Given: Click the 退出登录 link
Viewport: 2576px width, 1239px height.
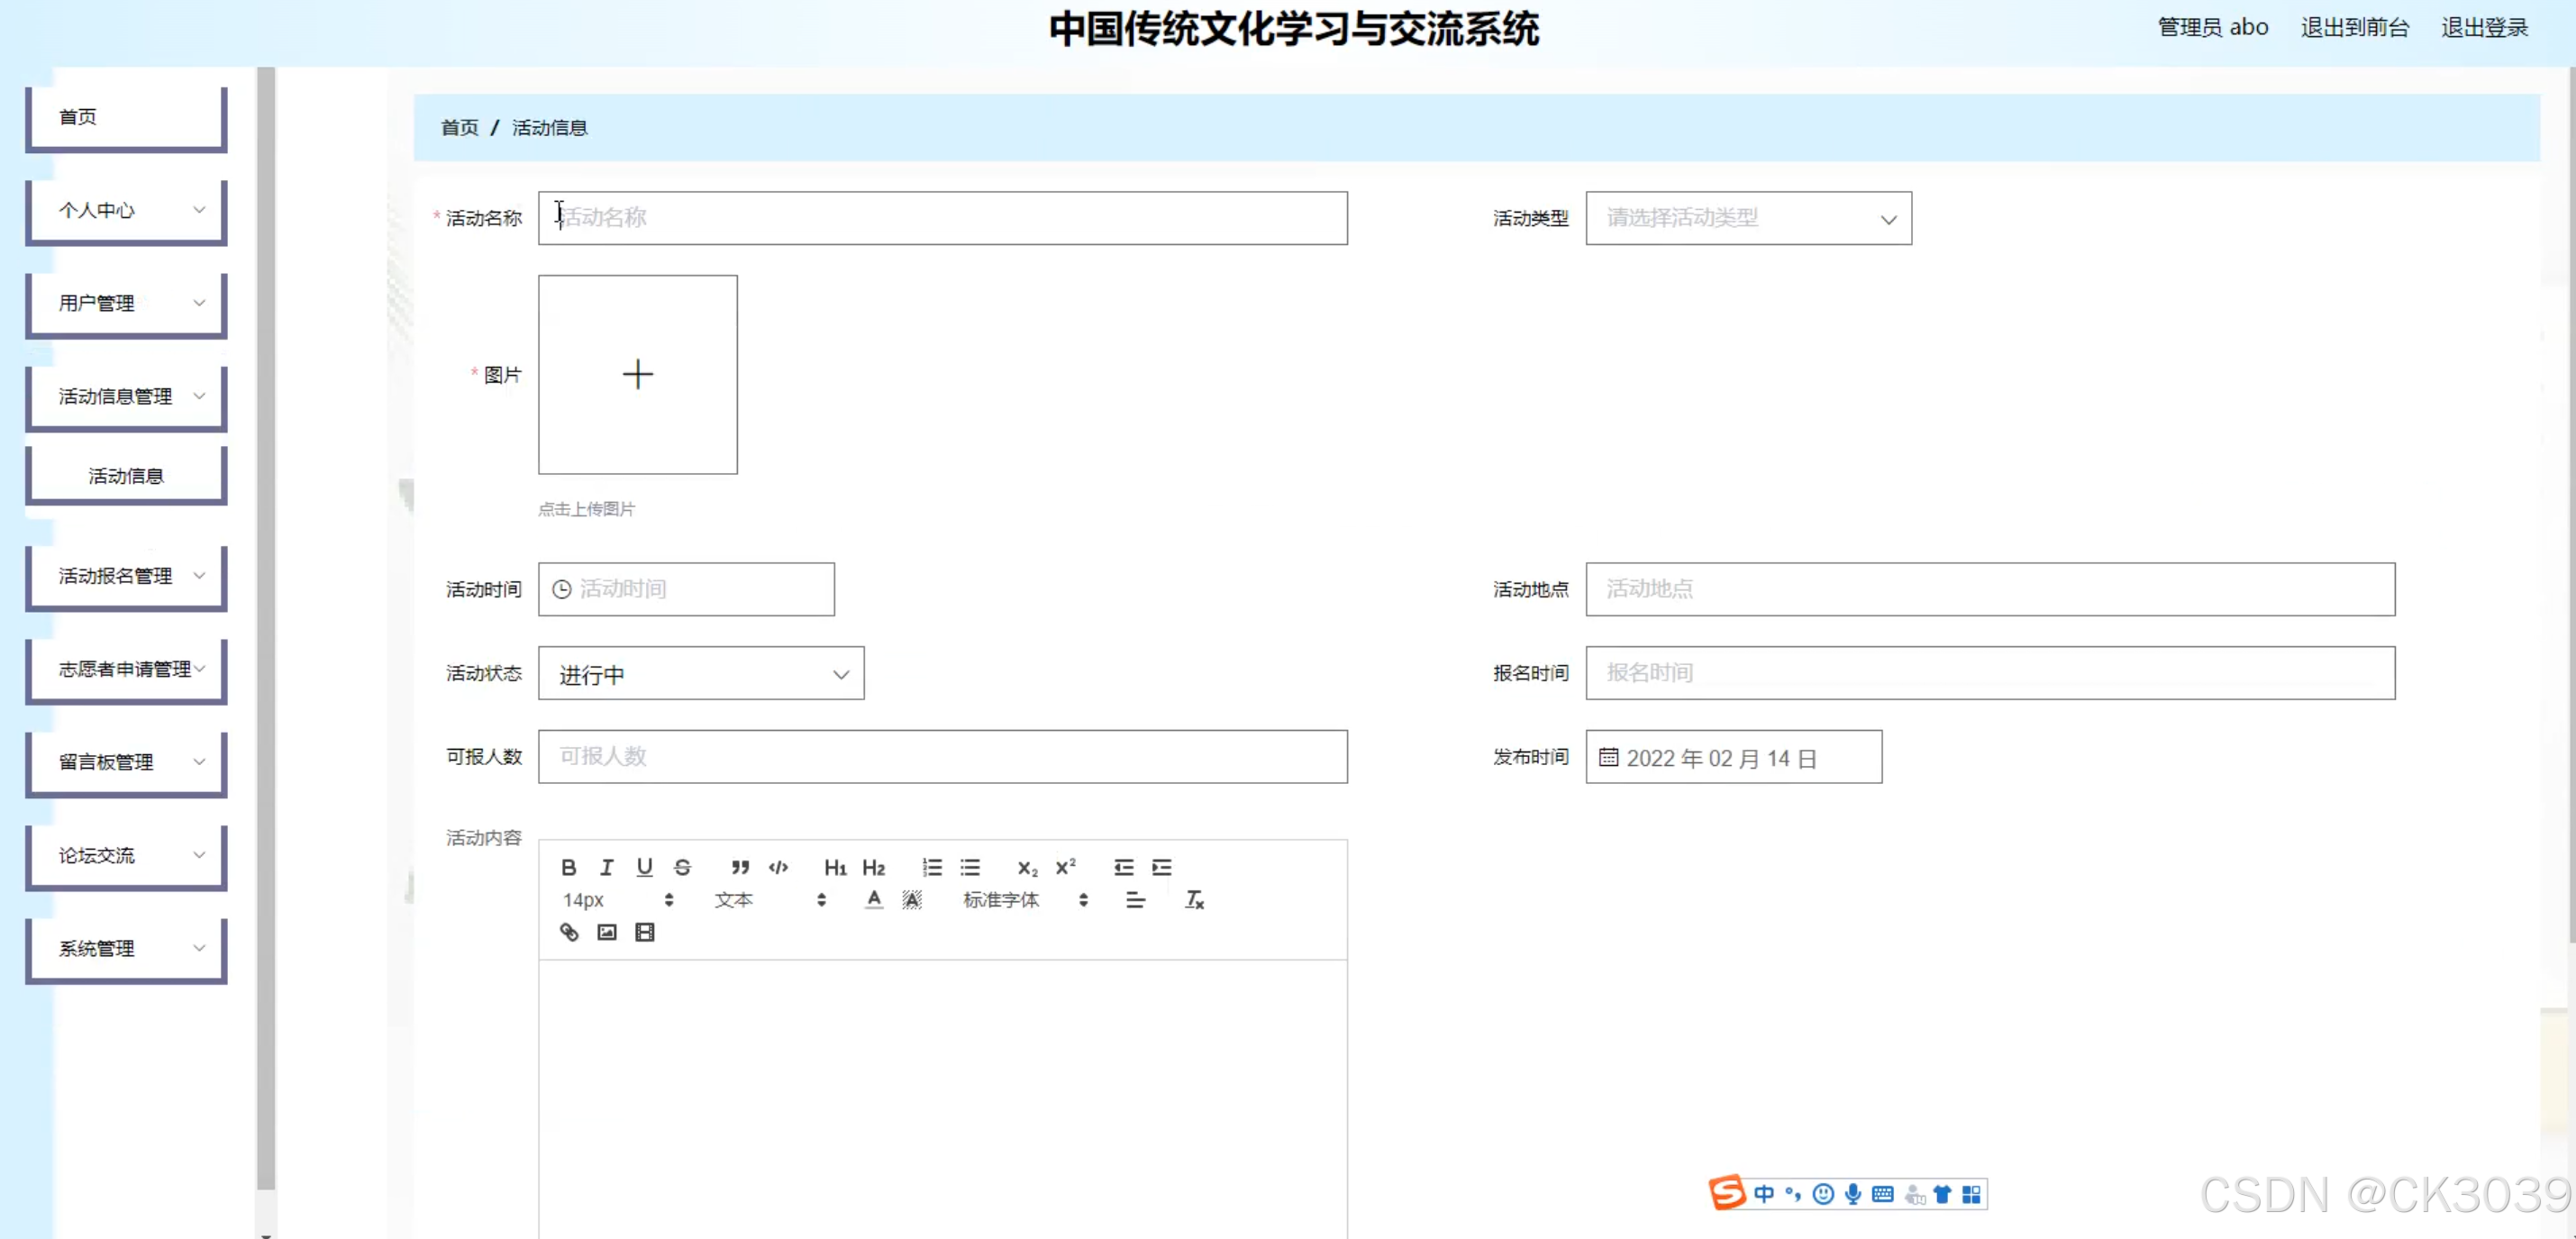Looking at the screenshot, I should 2484,27.
